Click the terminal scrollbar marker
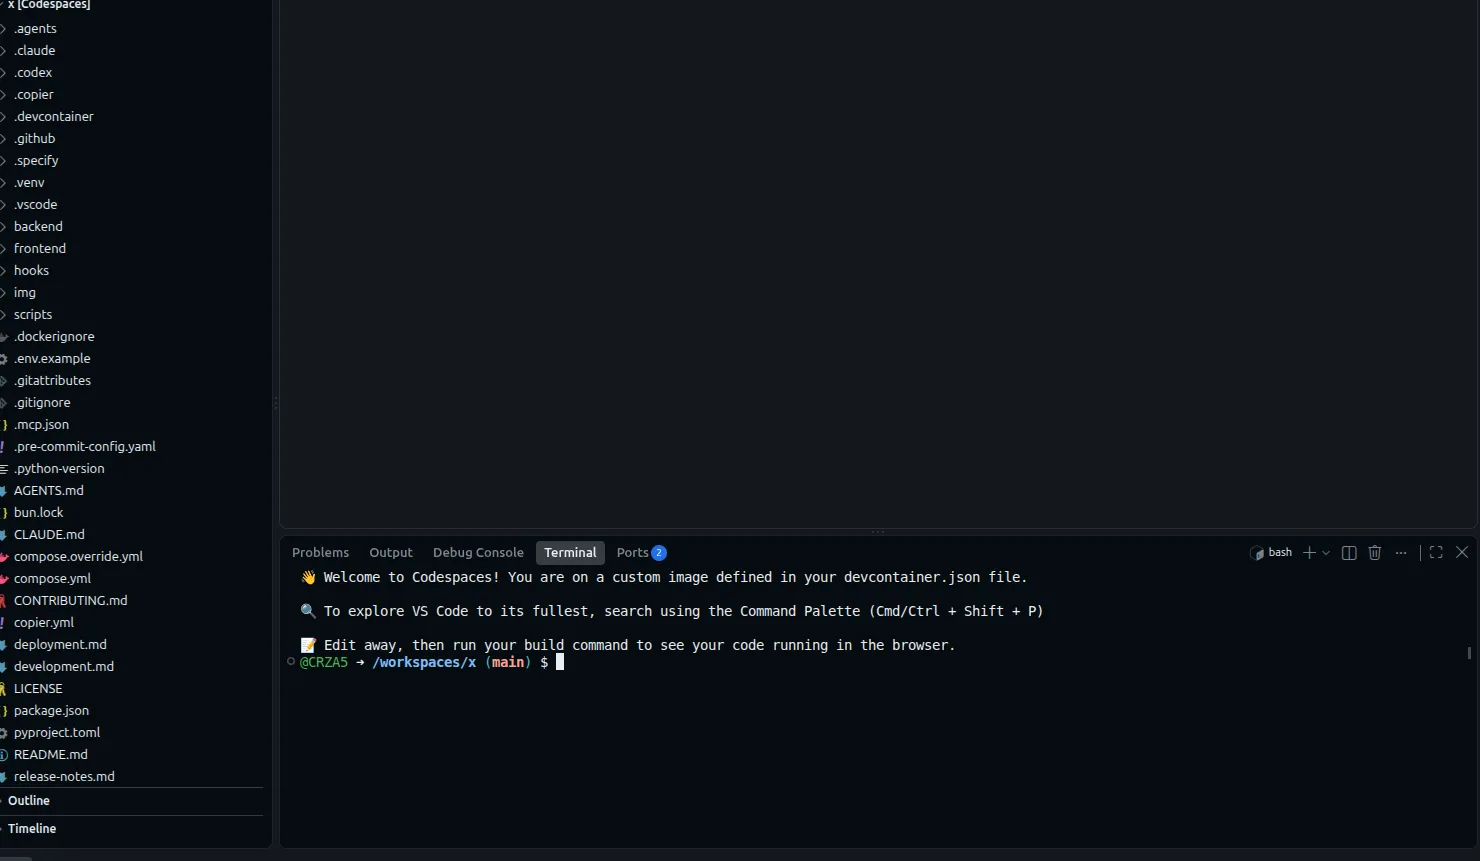This screenshot has width=1480, height=861. click(1469, 653)
